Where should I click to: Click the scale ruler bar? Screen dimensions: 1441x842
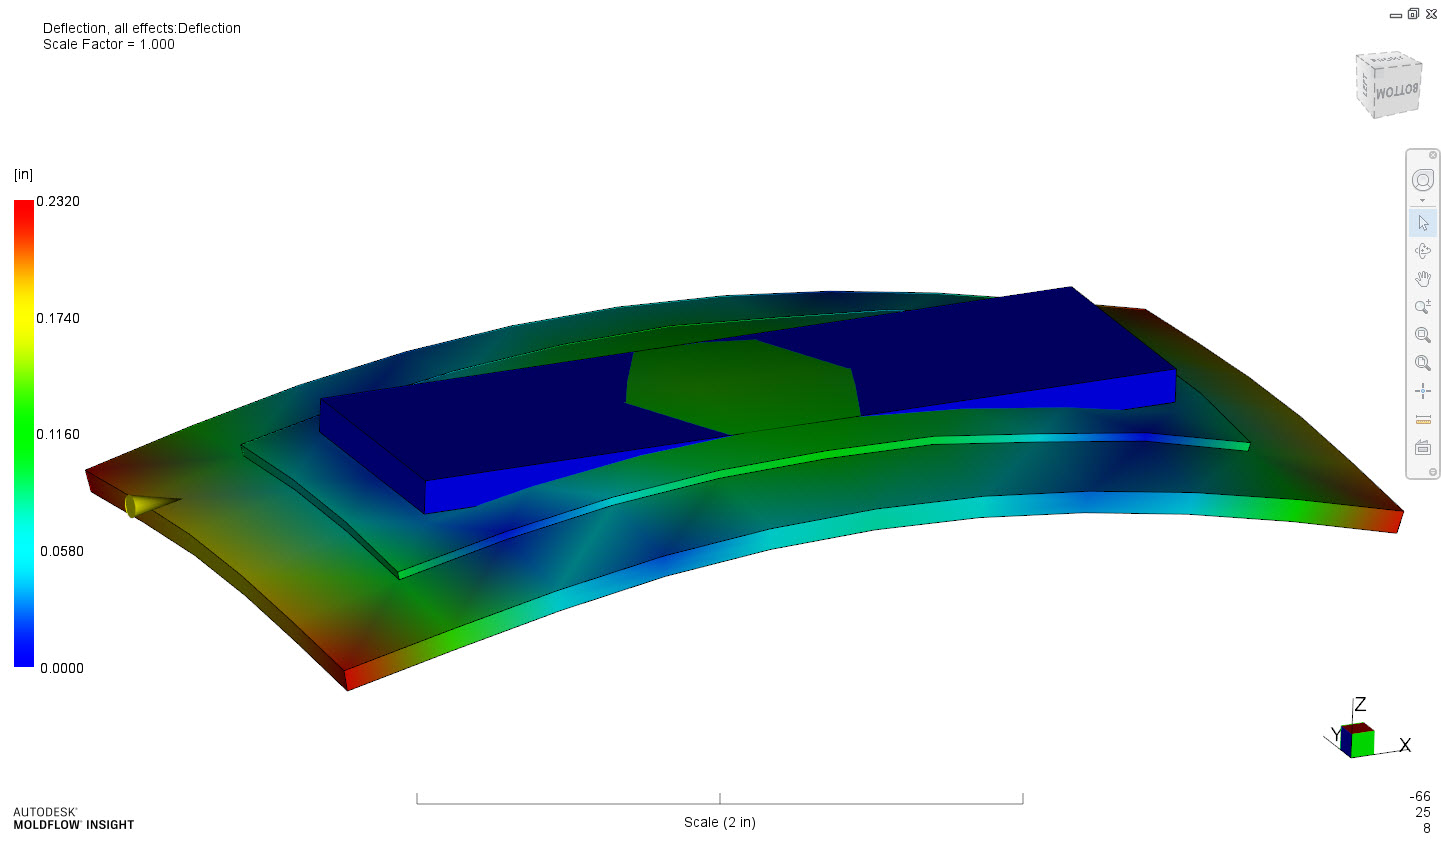click(720, 798)
